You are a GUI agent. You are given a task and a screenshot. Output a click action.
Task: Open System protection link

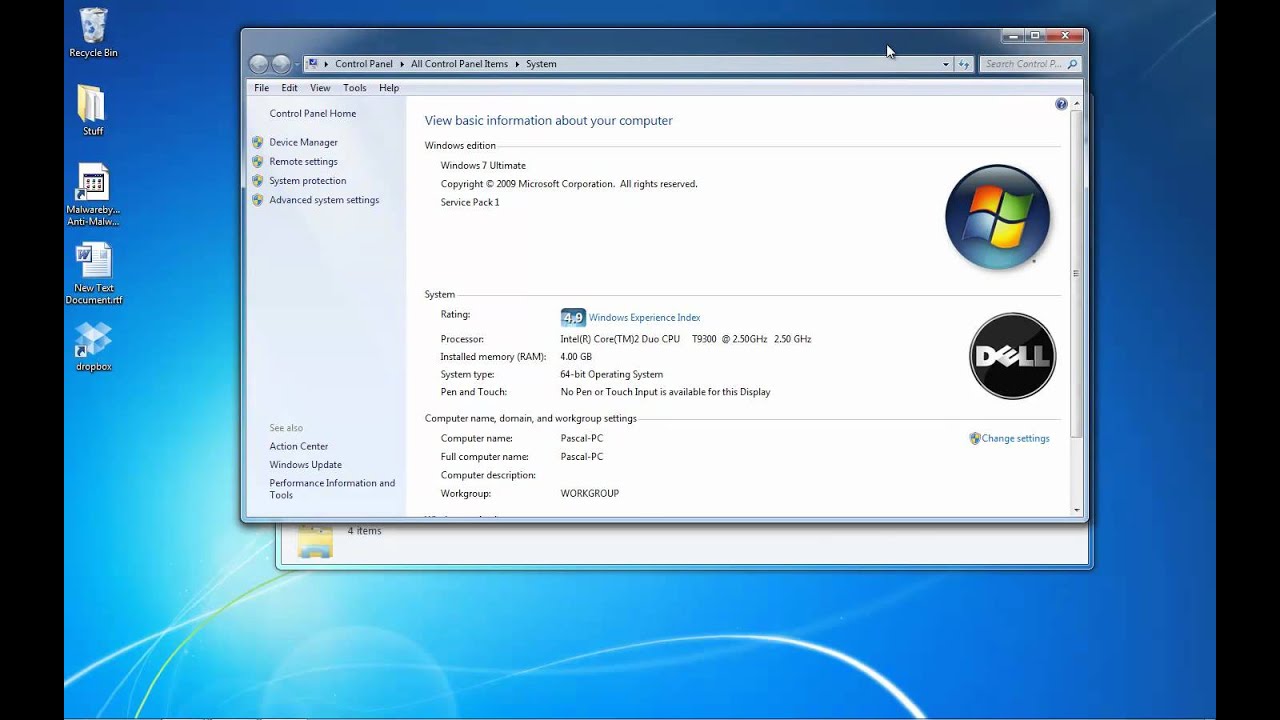tap(307, 181)
